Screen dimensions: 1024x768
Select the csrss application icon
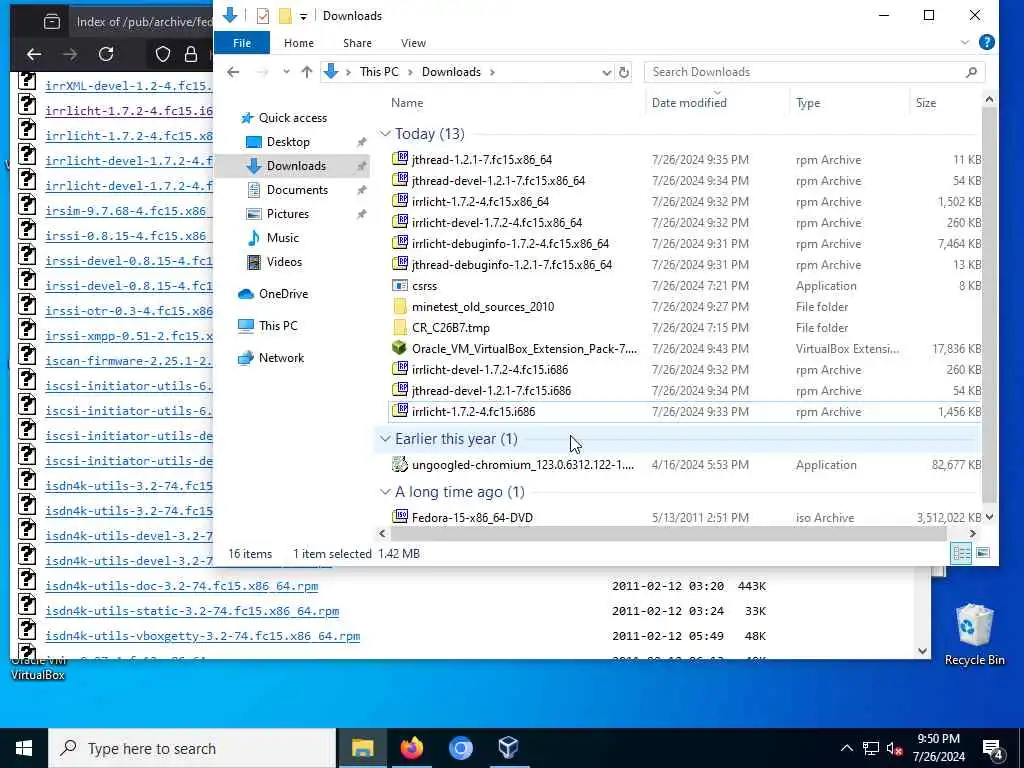400,285
